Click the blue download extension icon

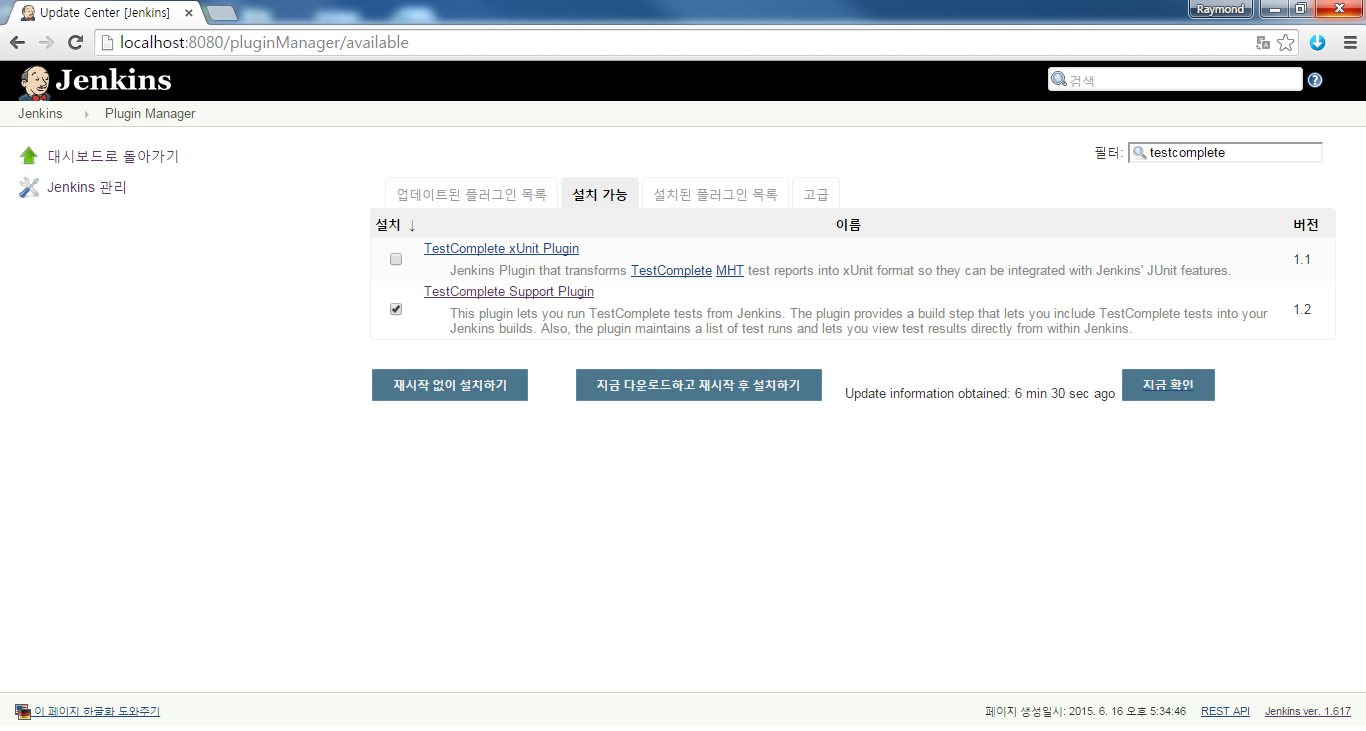tap(1318, 42)
